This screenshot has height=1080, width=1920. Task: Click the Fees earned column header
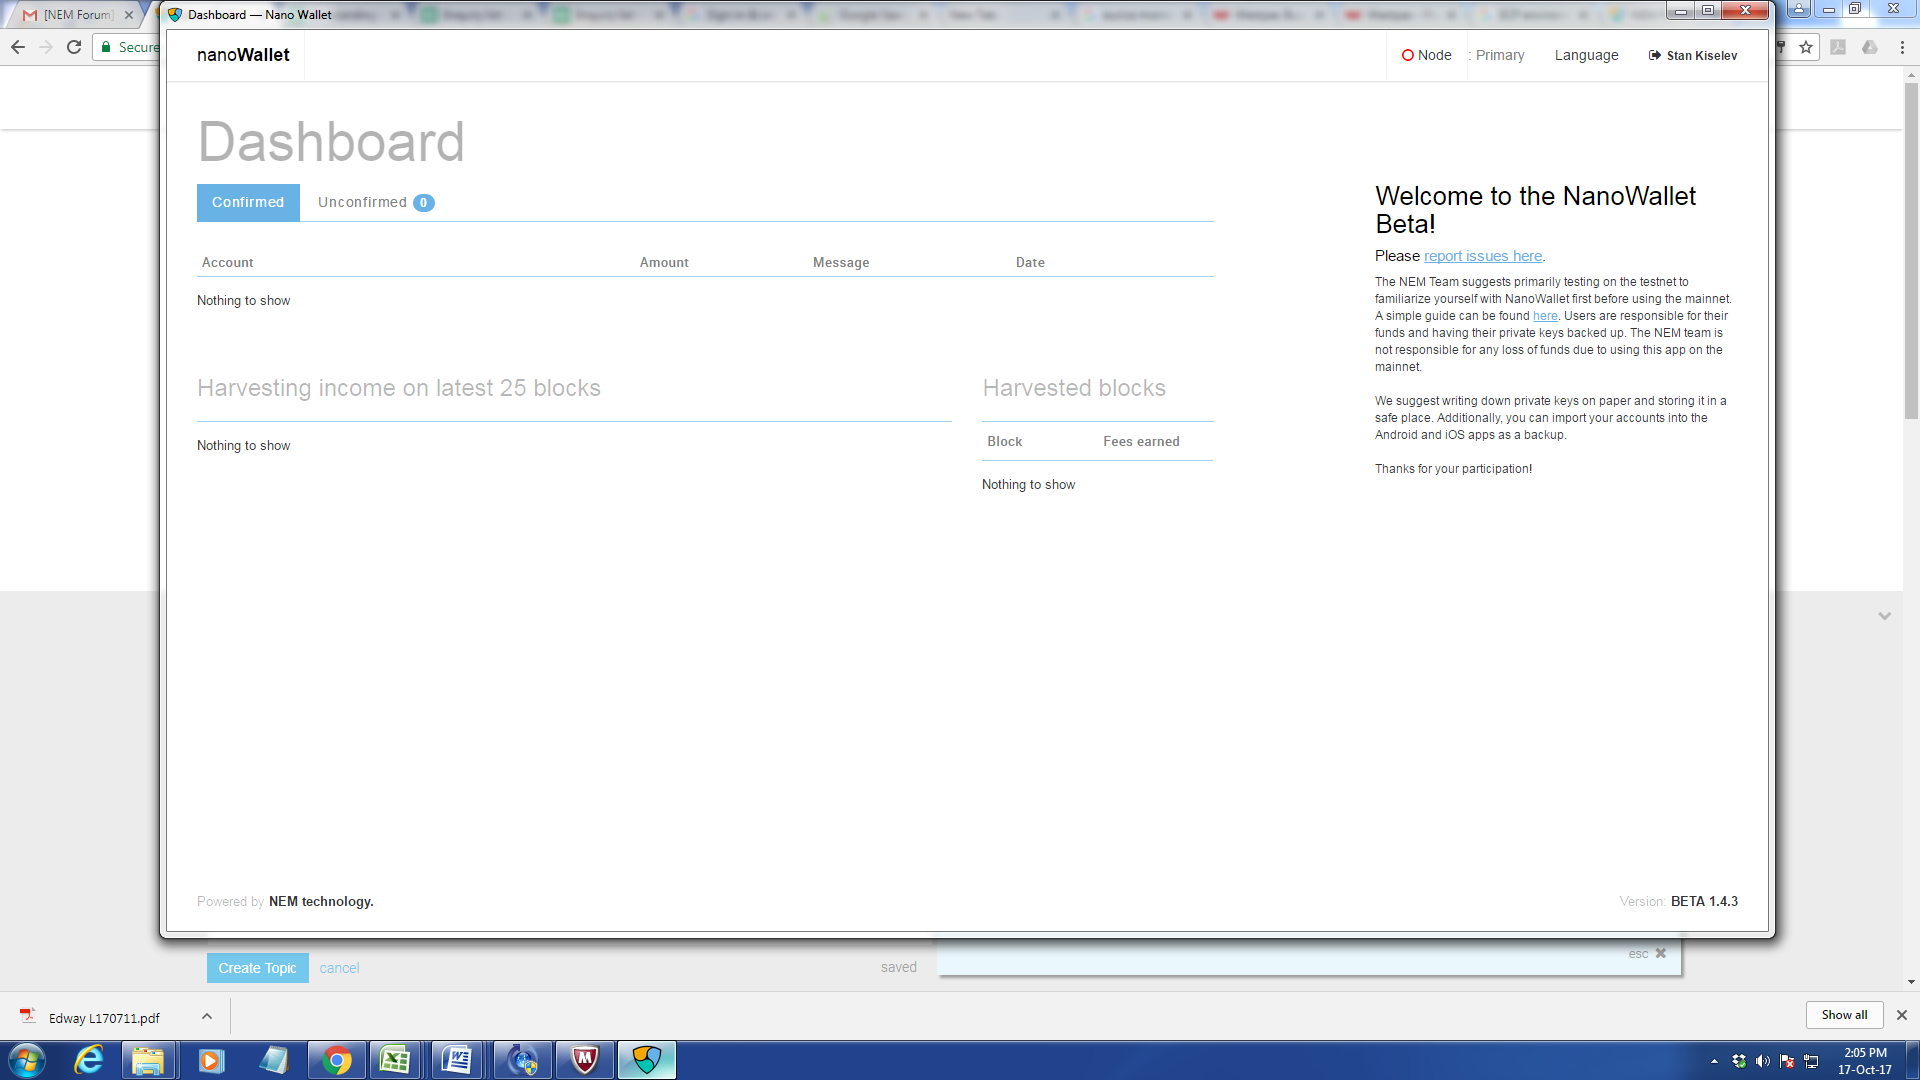(1141, 442)
